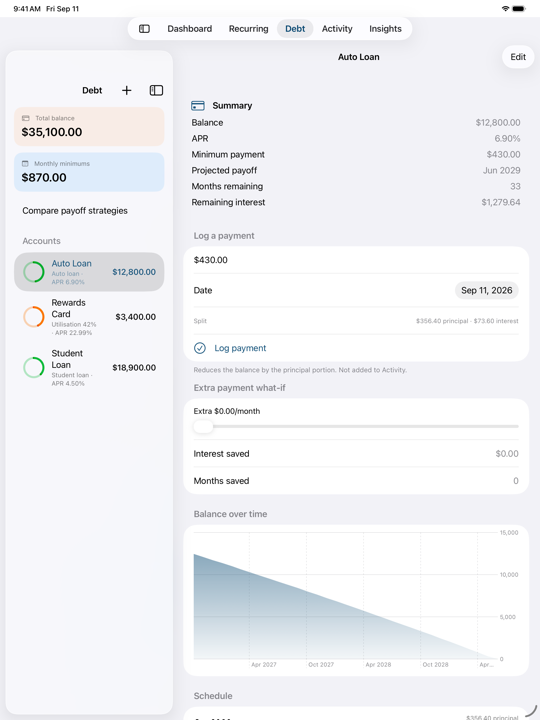Screen dimensions: 540x720
Task: Click the $430.00 payment amount field
Action: coord(356,260)
